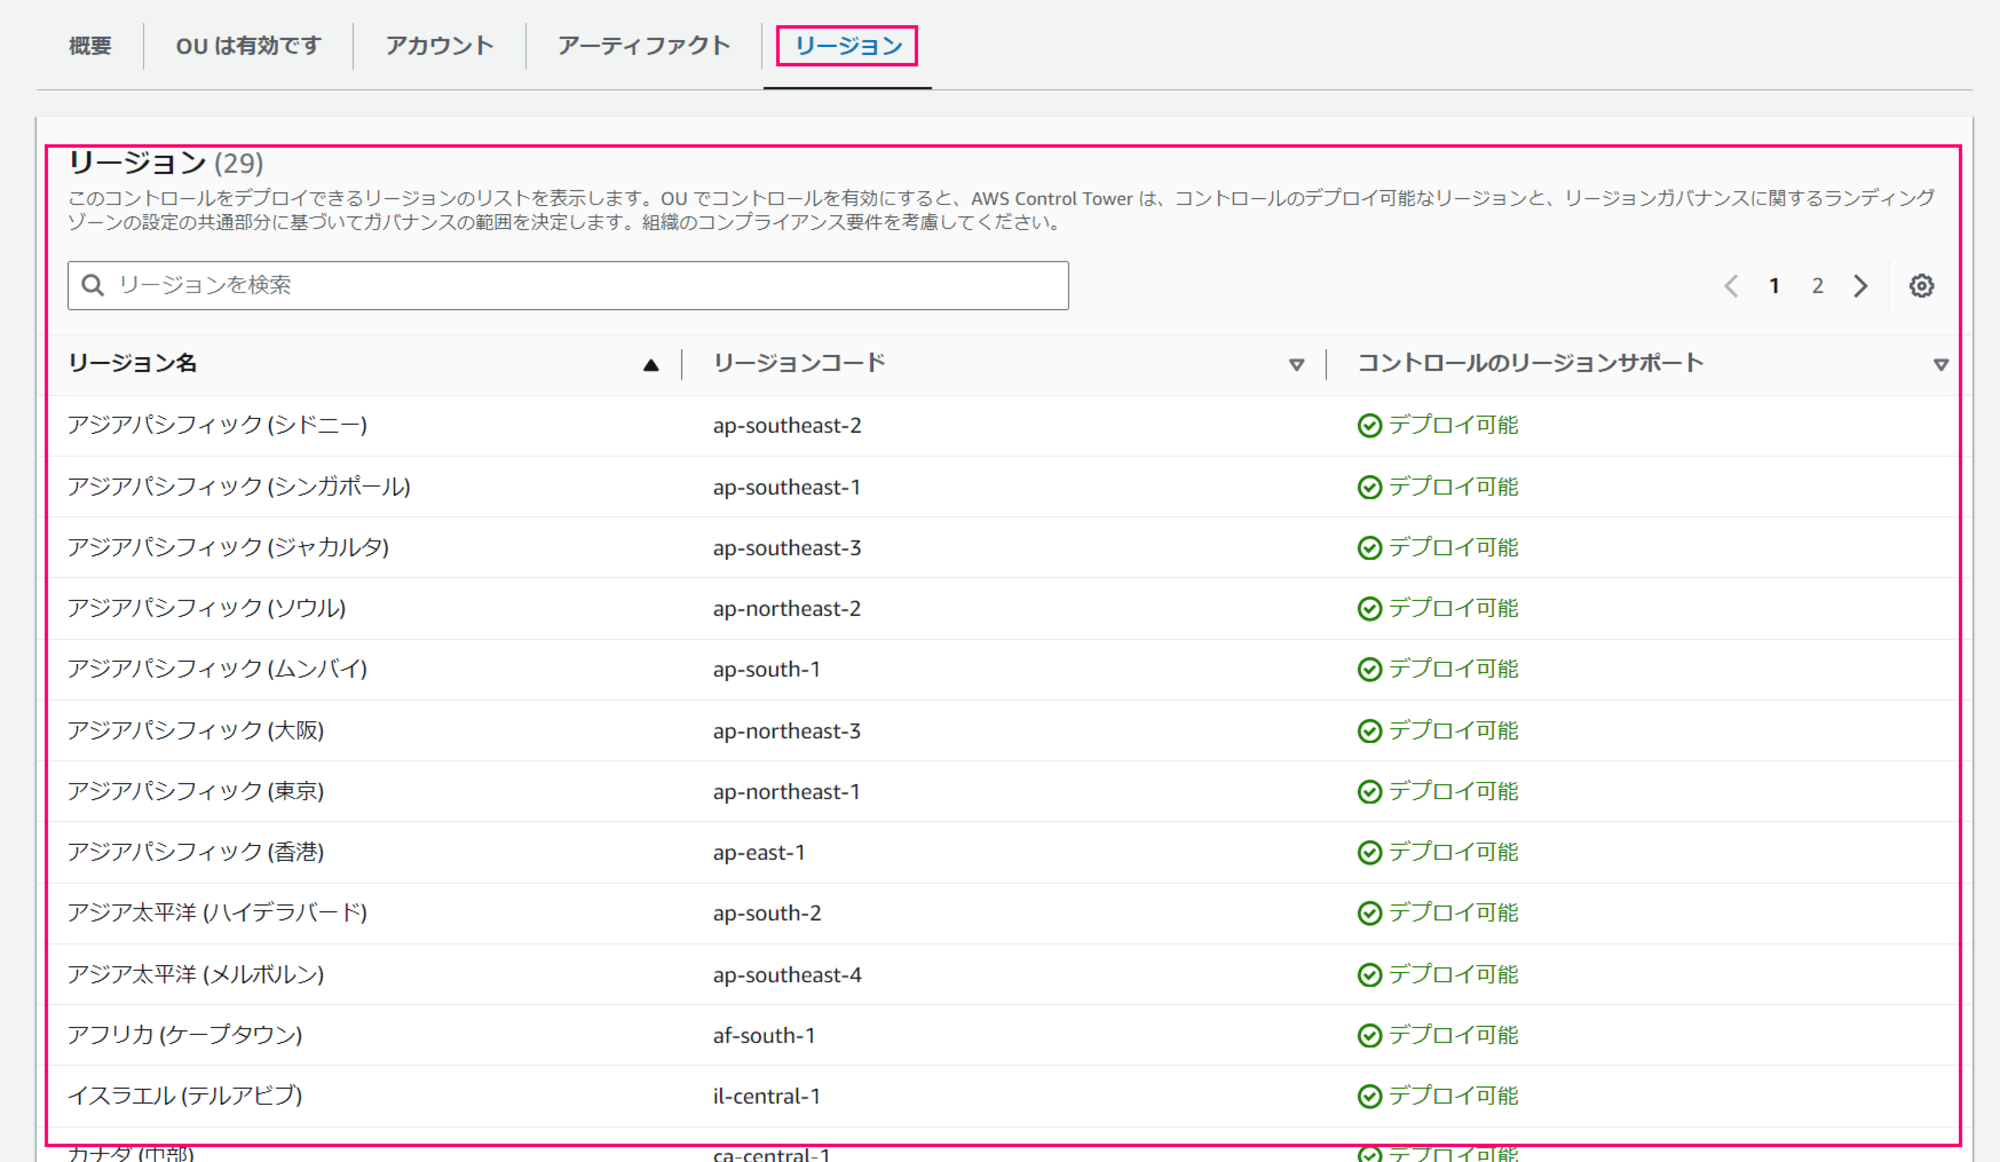Viewport: 2000px width, 1162px height.
Task: Click region code ap-southeast-3
Action: pyautogui.click(x=787, y=549)
